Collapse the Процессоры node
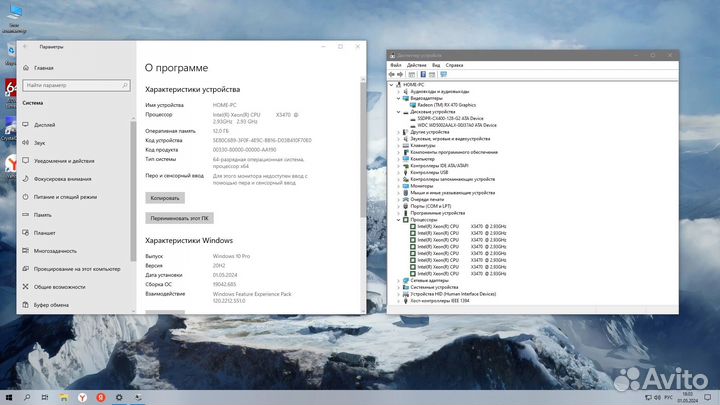 (399, 220)
